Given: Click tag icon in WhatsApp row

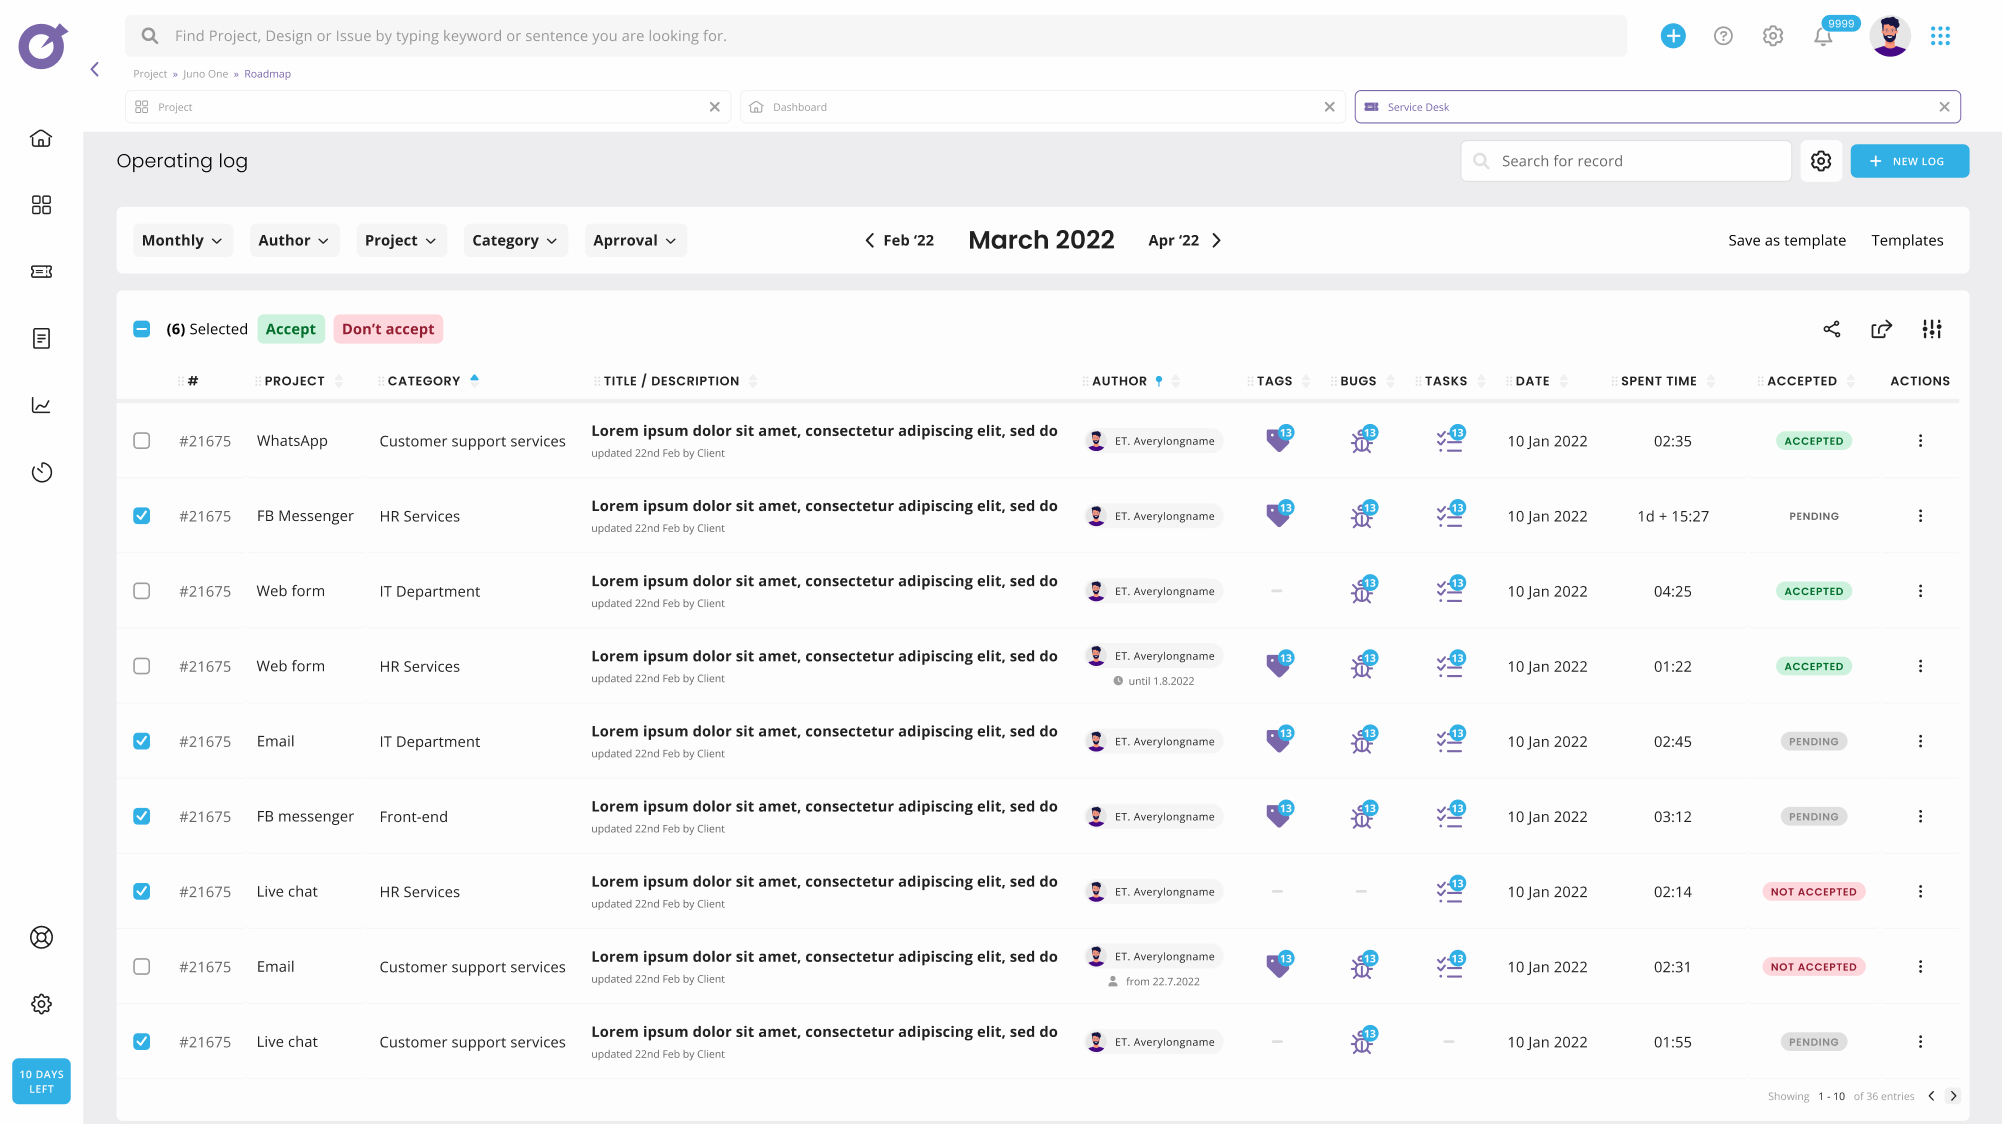Looking at the screenshot, I should point(1279,439).
